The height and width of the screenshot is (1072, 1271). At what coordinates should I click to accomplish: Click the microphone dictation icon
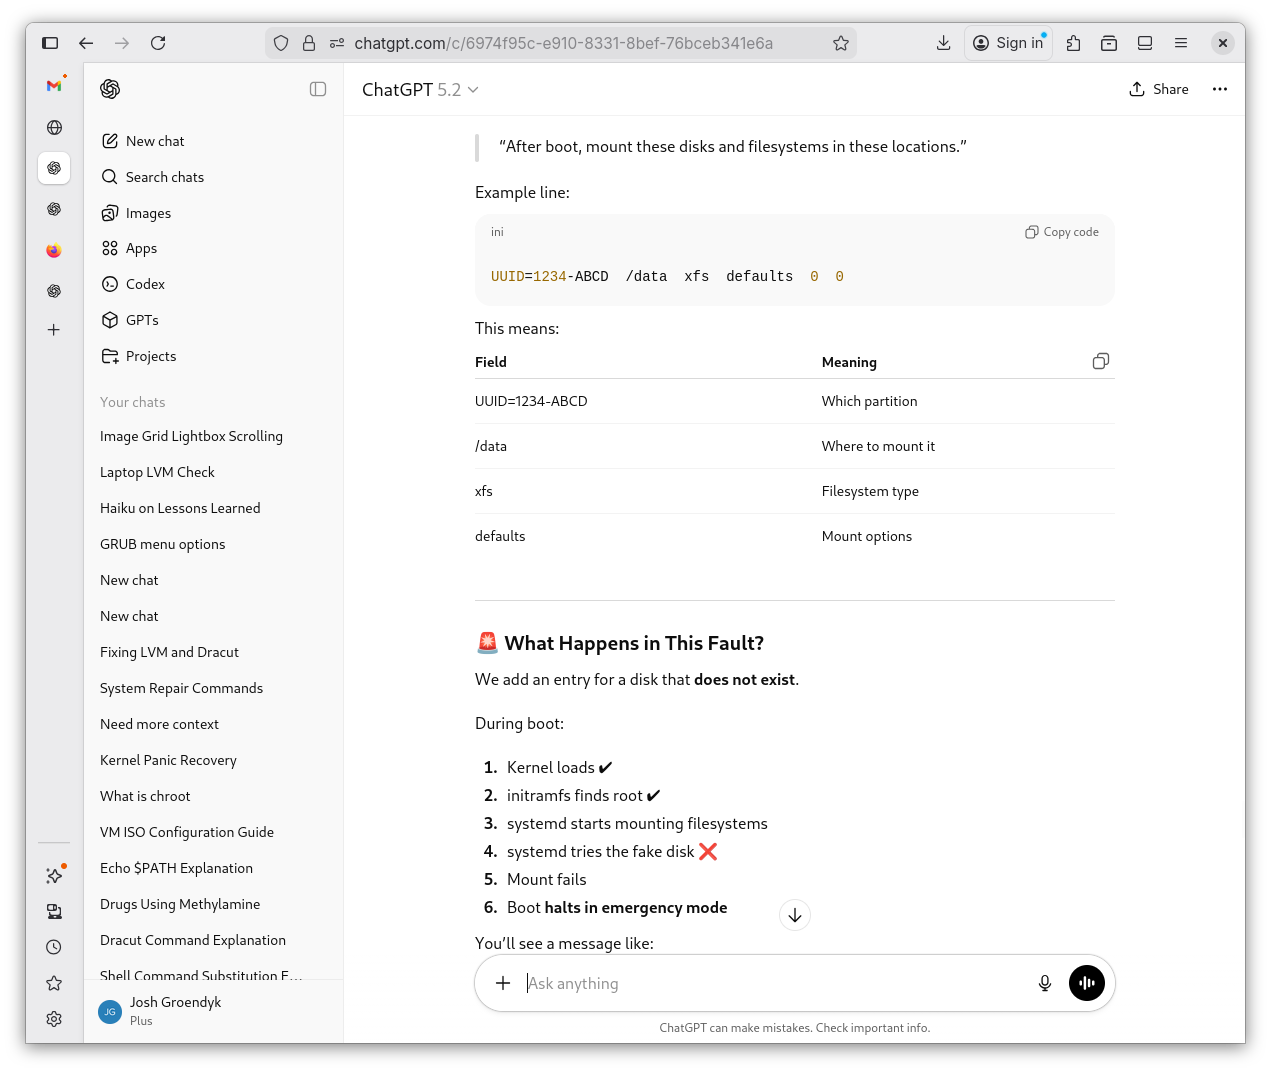1044,983
